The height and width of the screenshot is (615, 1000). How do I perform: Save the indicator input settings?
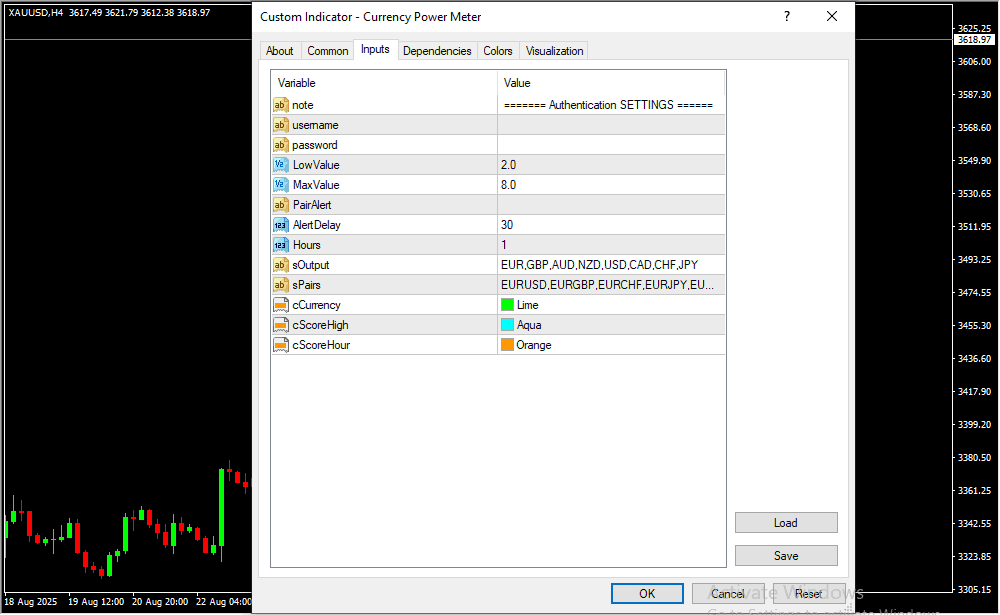point(786,556)
